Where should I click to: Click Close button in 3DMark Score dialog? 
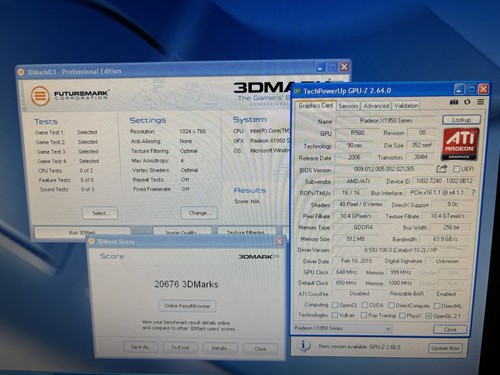260,349
